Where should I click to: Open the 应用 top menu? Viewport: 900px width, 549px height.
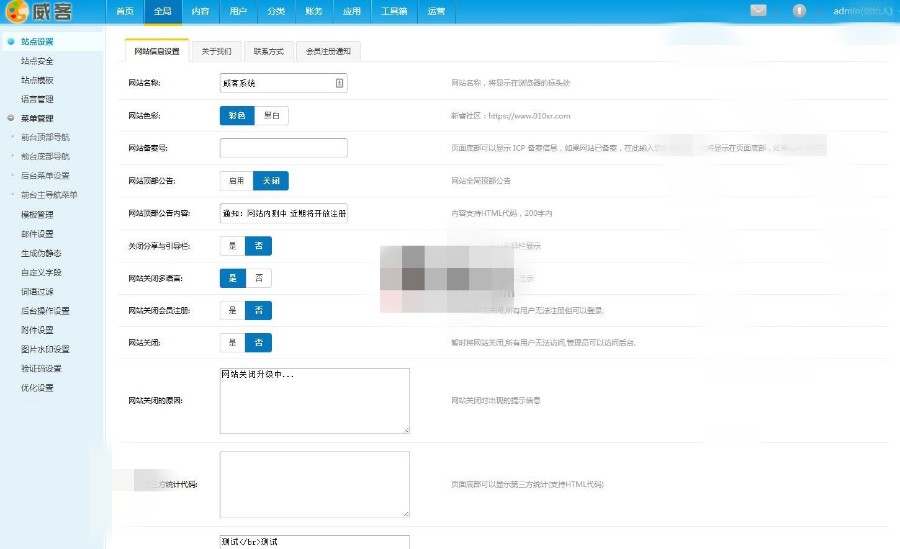click(x=352, y=11)
